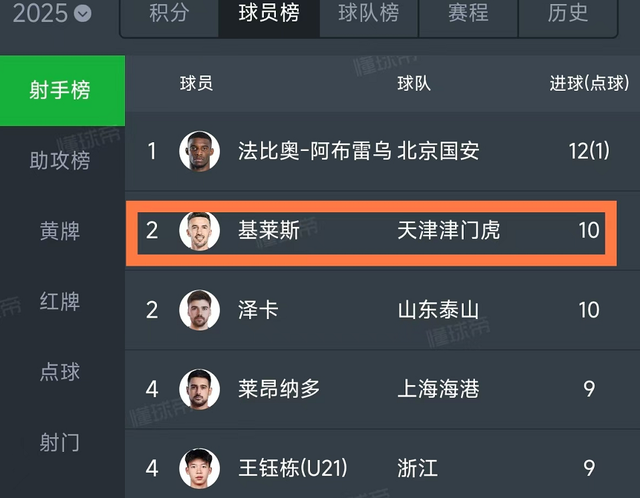
Task: Tap 王钰栋(U21)'s player avatar
Action: pyautogui.click(x=200, y=468)
